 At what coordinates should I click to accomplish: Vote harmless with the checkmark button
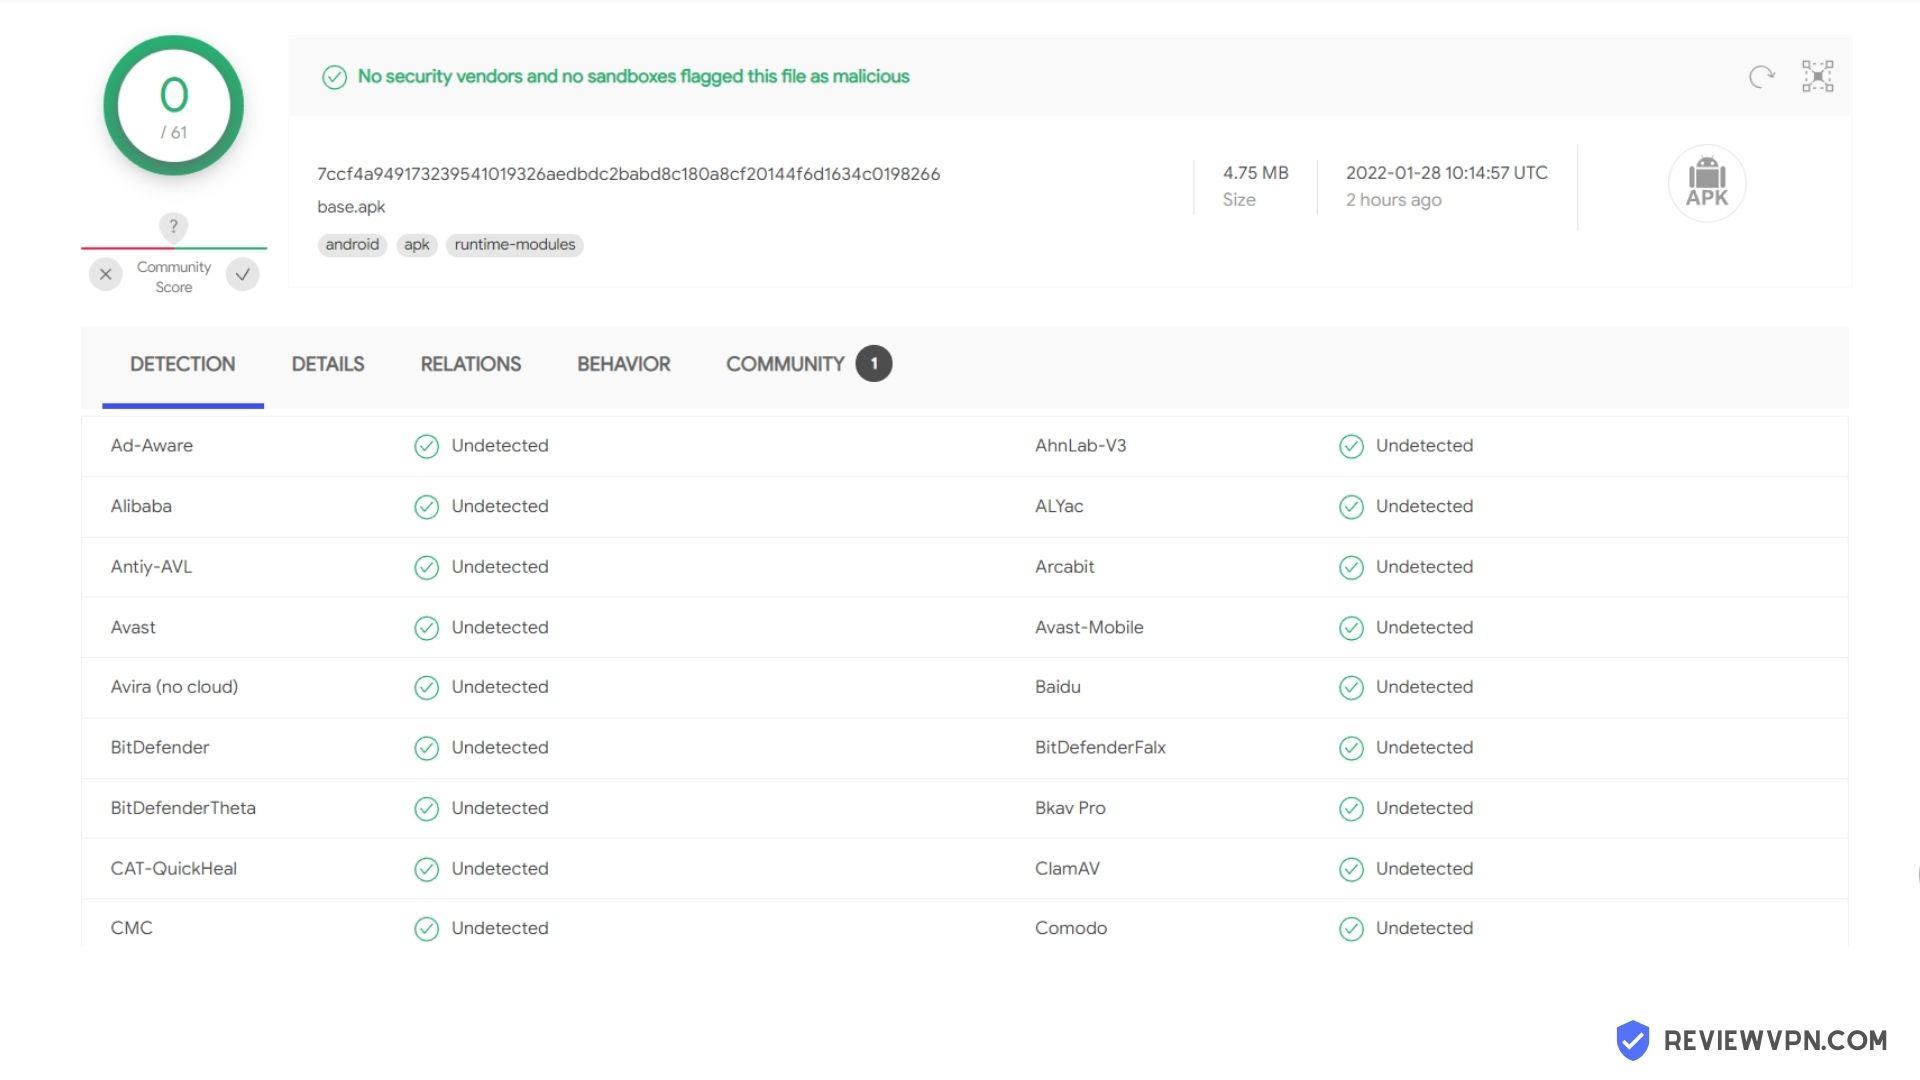(242, 274)
